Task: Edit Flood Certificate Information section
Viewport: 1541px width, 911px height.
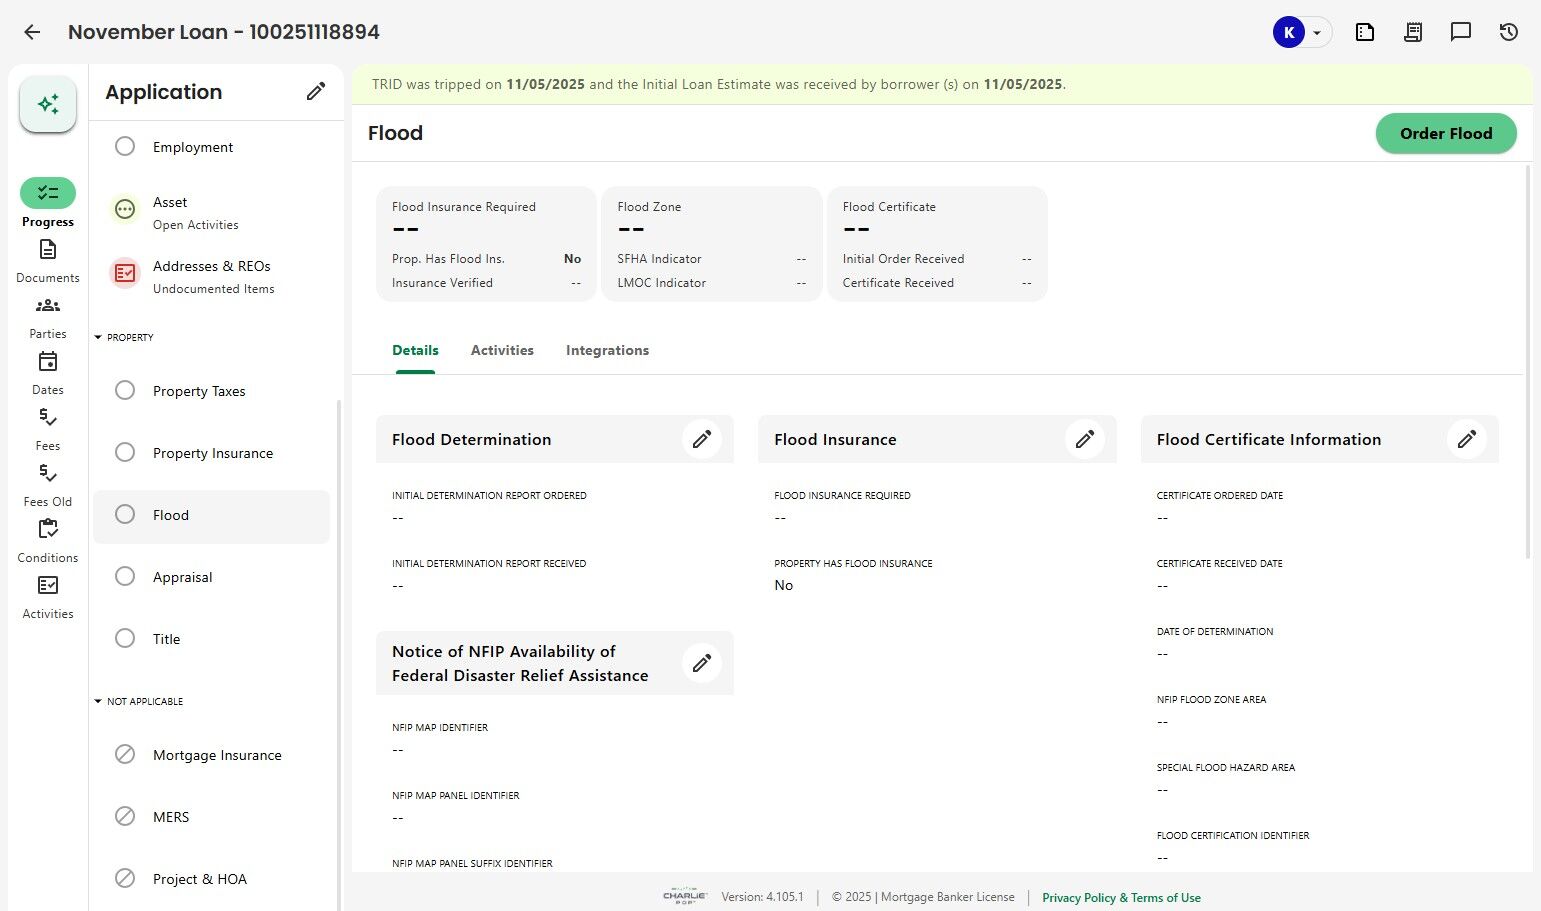Action: [x=1467, y=439]
